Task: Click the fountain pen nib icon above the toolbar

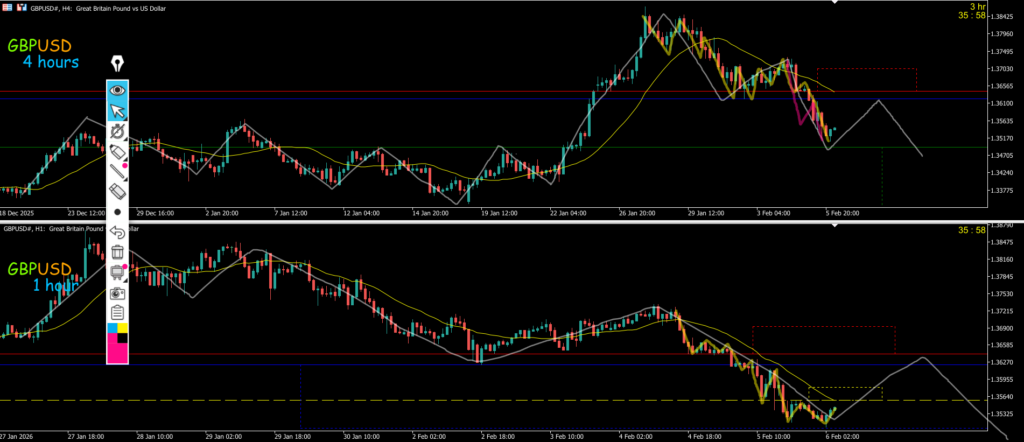Action: (x=118, y=65)
